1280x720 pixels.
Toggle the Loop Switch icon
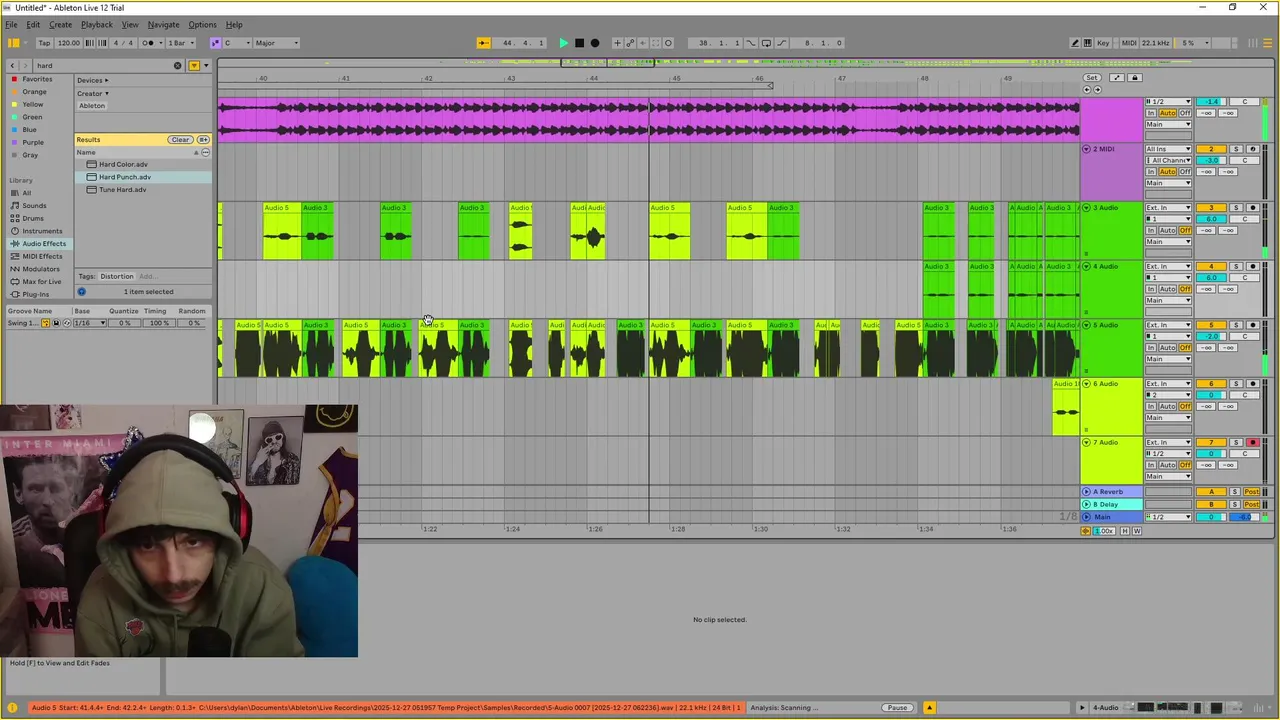click(766, 43)
